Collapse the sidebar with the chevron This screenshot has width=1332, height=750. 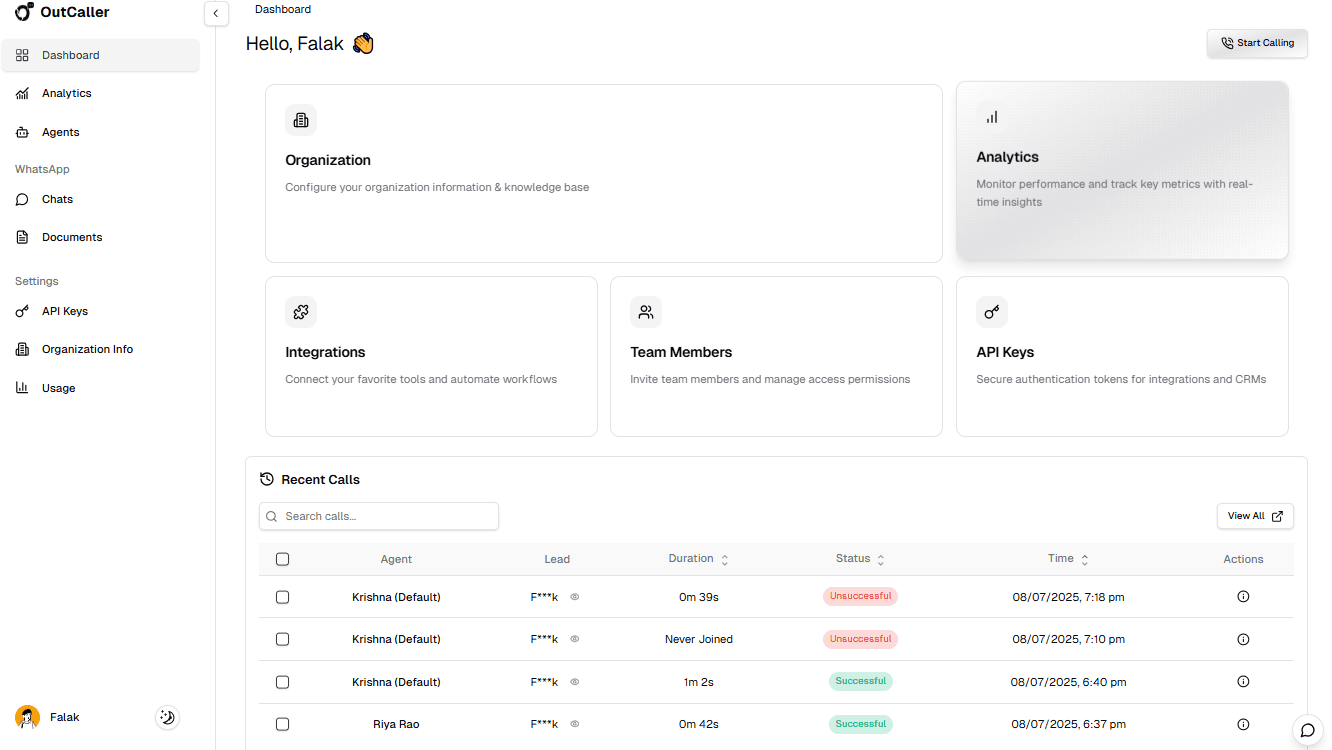[x=216, y=13]
